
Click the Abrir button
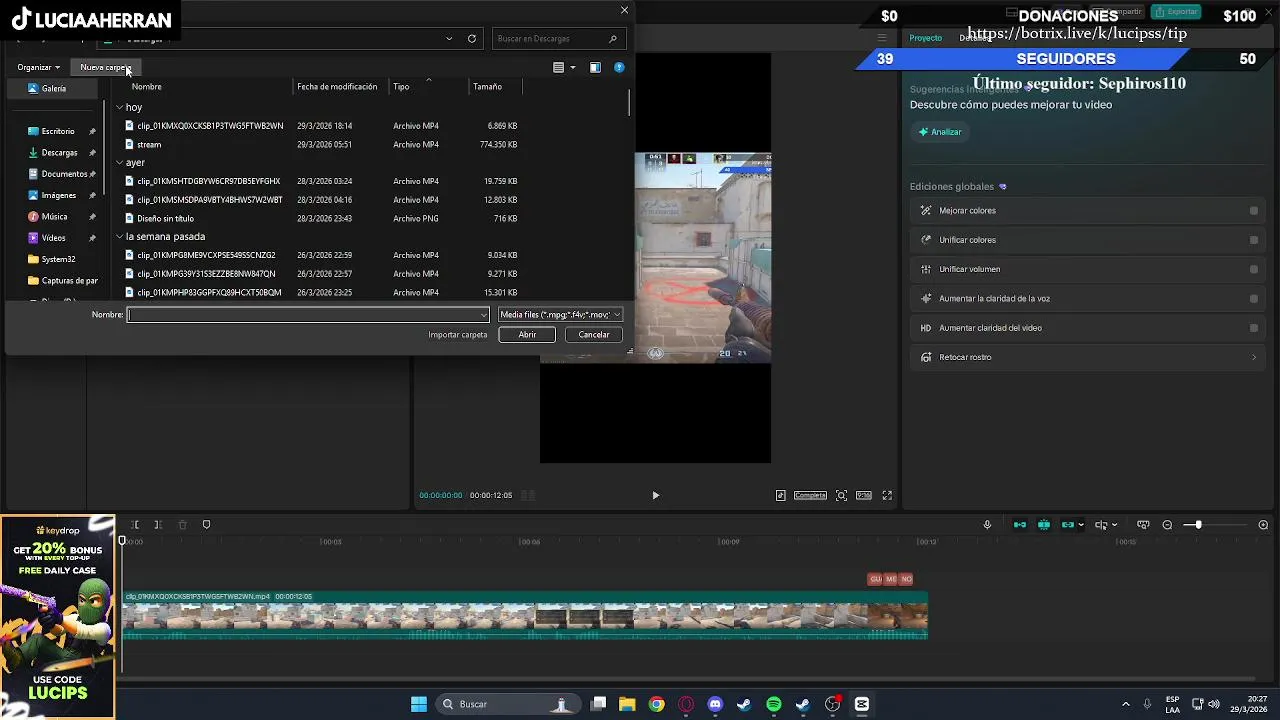pyautogui.click(x=527, y=335)
